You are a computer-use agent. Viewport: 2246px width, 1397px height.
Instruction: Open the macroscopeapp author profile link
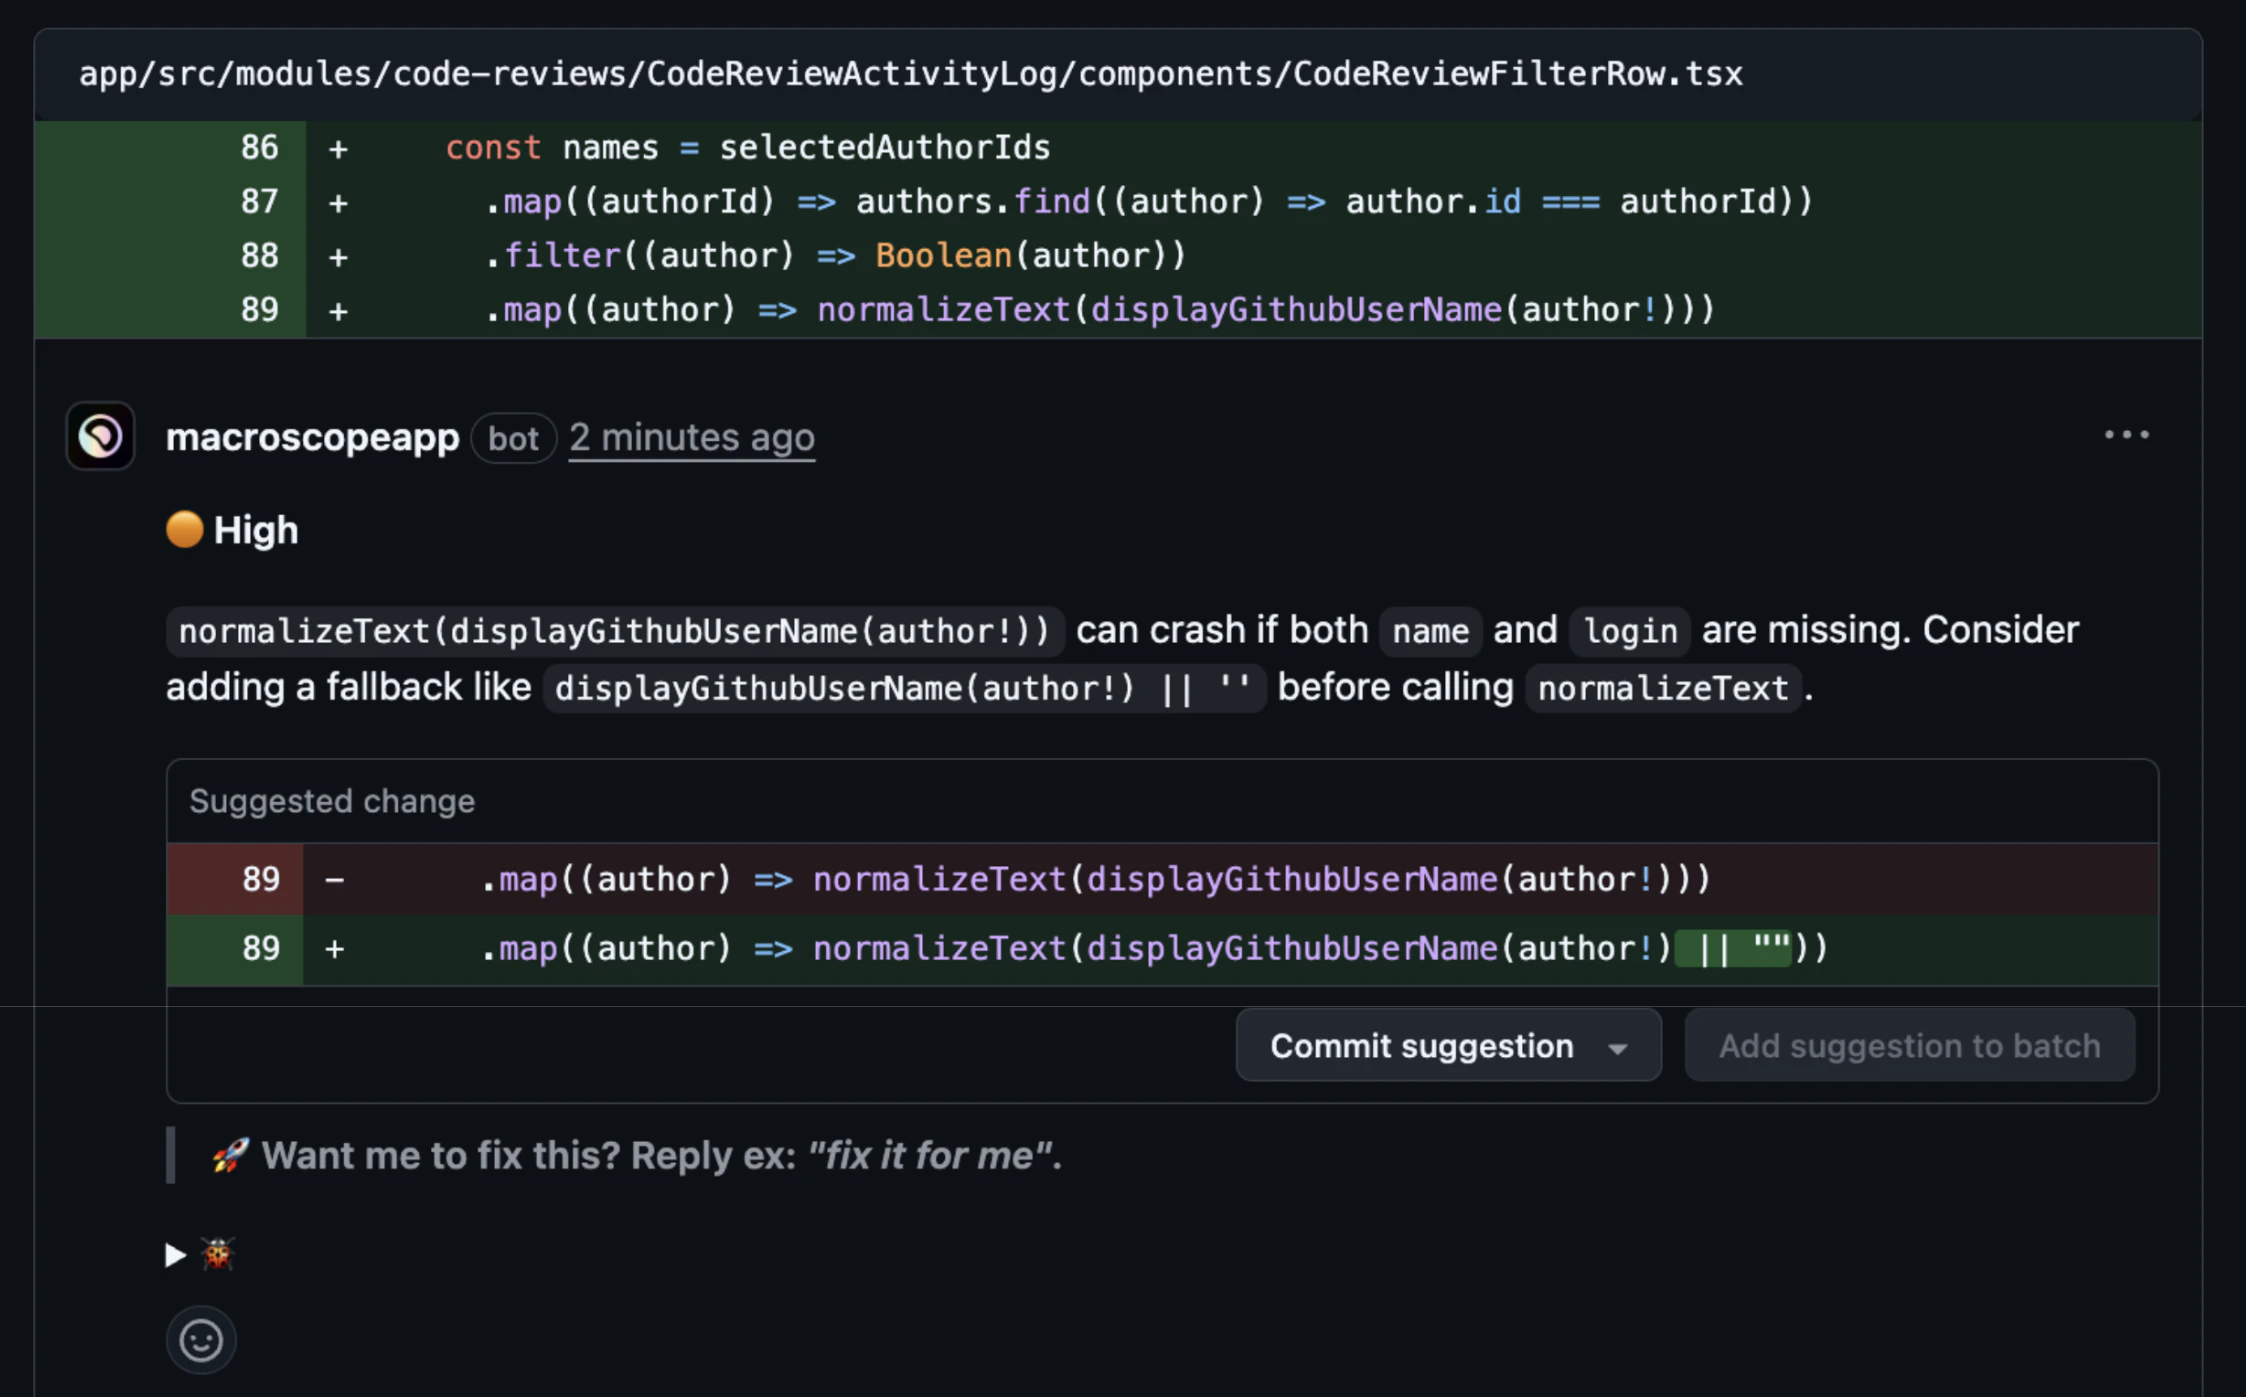tap(312, 437)
